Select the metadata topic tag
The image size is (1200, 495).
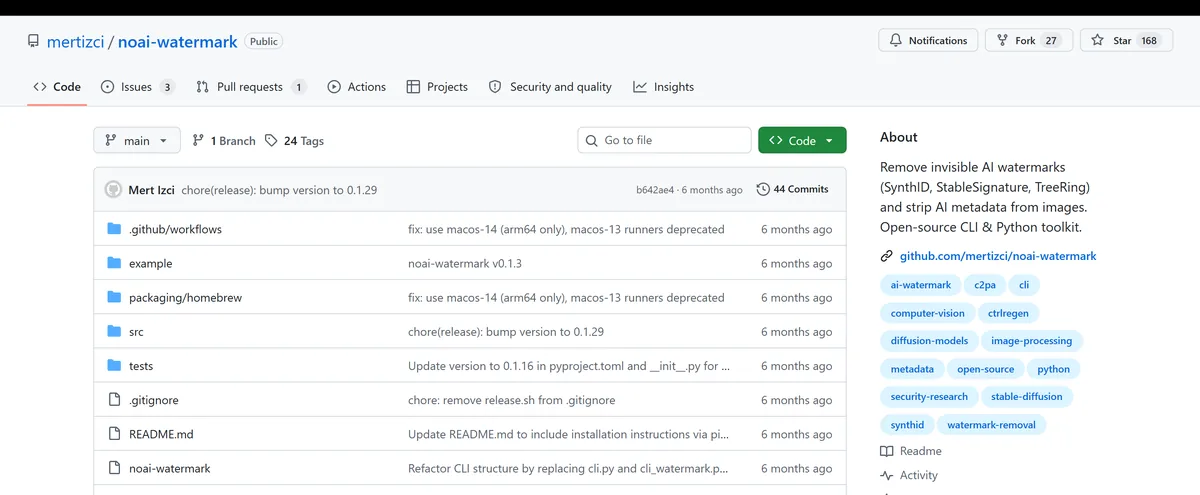[912, 369]
